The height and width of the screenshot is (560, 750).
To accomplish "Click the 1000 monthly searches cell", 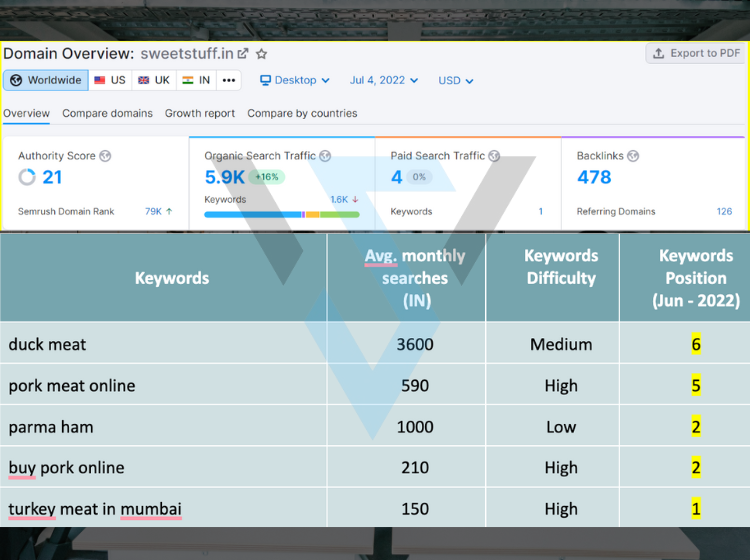I will click(x=406, y=427).
